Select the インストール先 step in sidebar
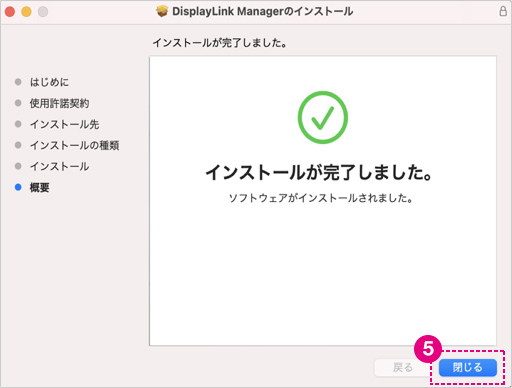Screen dimensions: 512x388 pos(65,124)
